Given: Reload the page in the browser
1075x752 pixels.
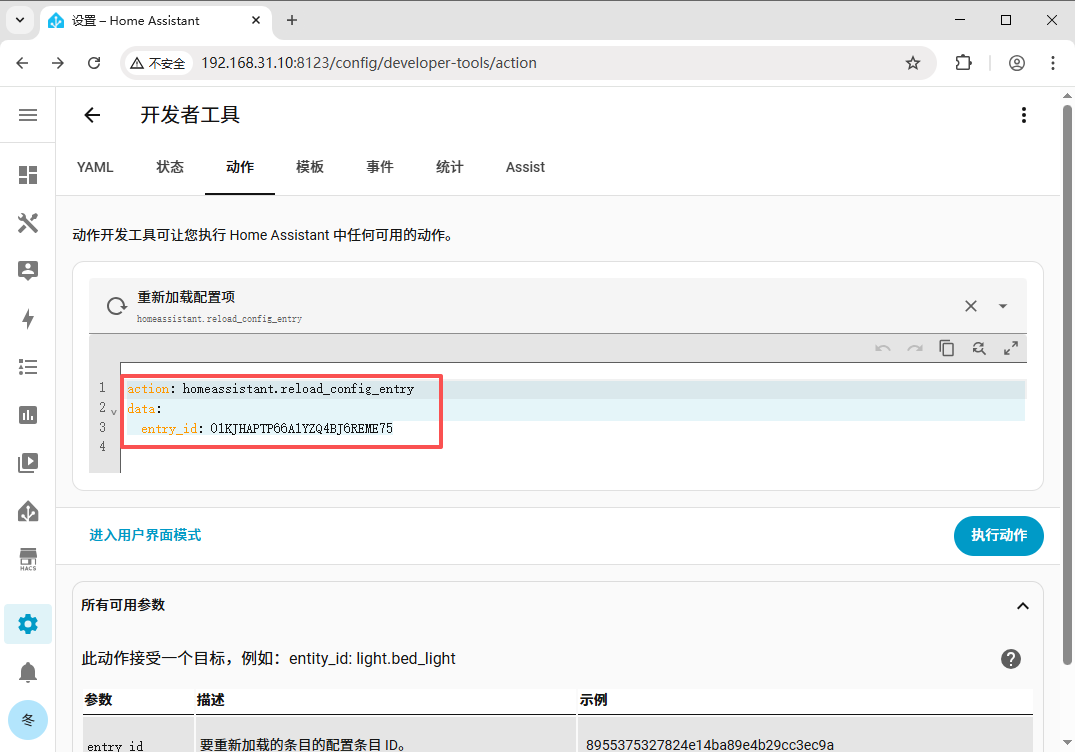Looking at the screenshot, I should 94,63.
